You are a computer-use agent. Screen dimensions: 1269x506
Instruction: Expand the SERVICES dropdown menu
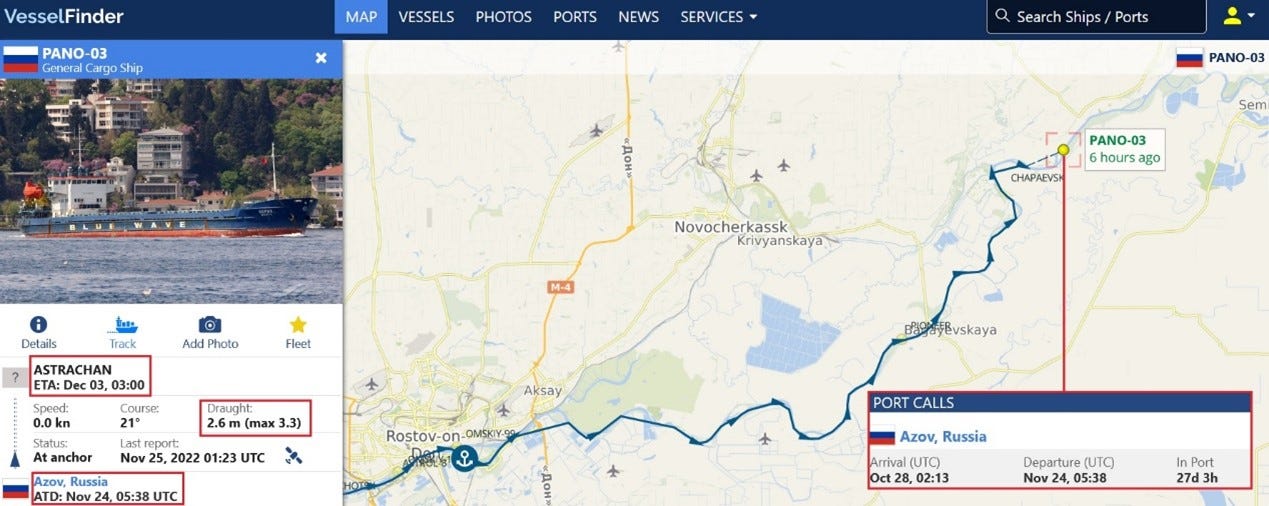pyautogui.click(x=718, y=17)
